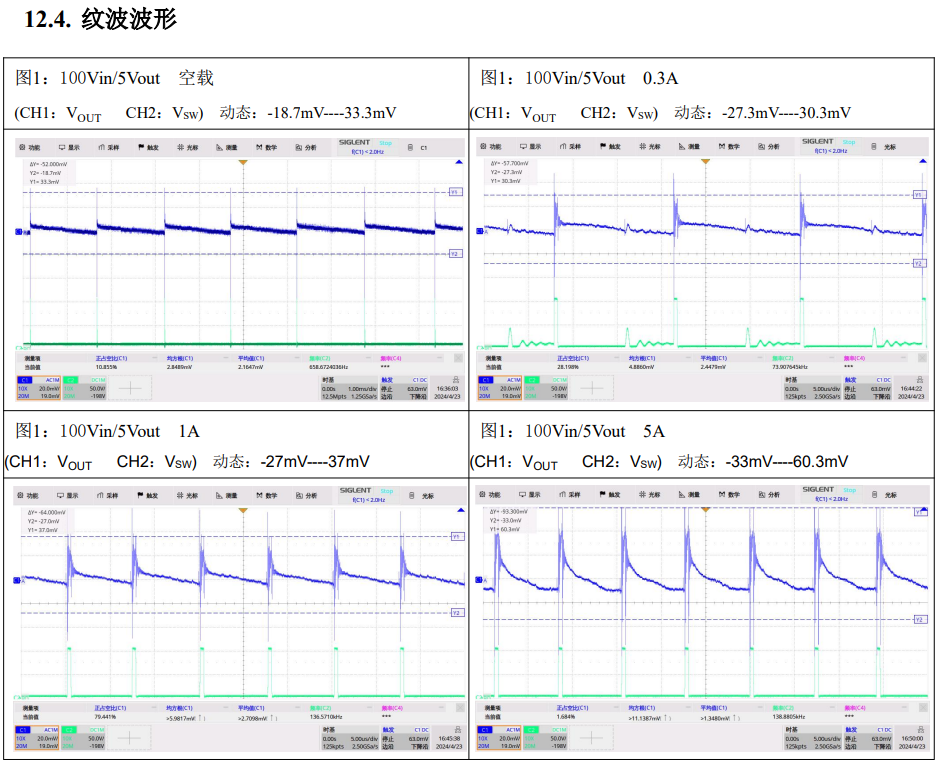The image size is (939, 764).
Task: Open 光标 cursor menu in the 空载 scope capture
Action: [187, 147]
